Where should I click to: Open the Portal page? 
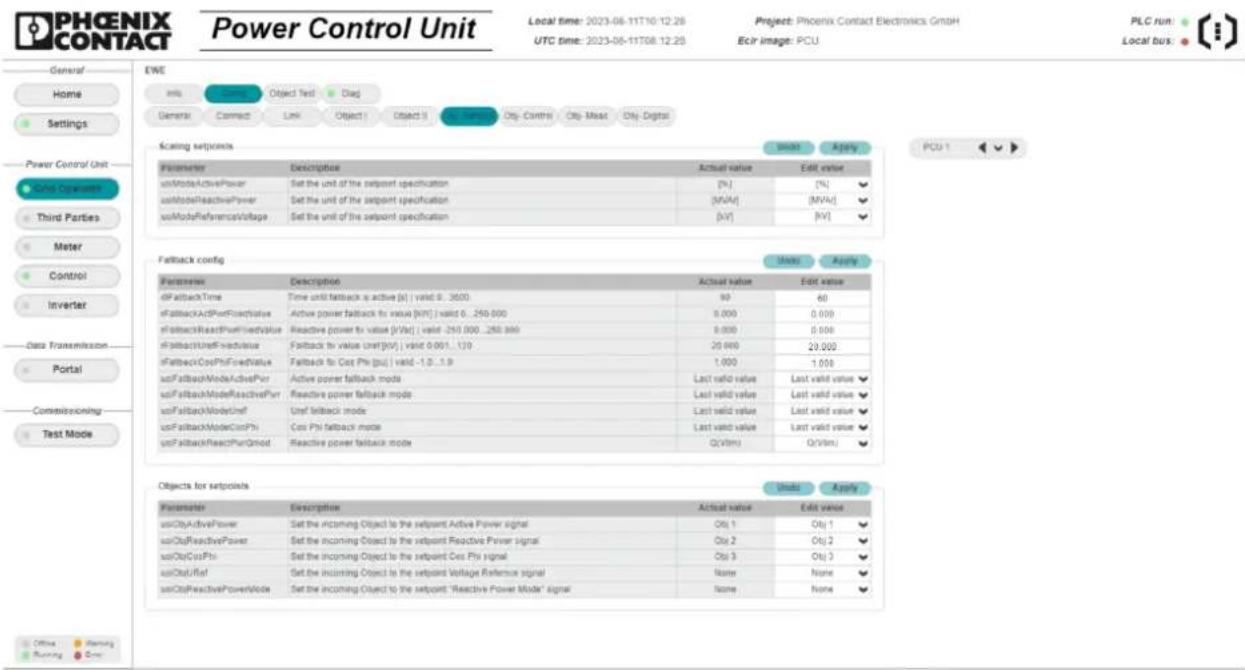pos(66,369)
